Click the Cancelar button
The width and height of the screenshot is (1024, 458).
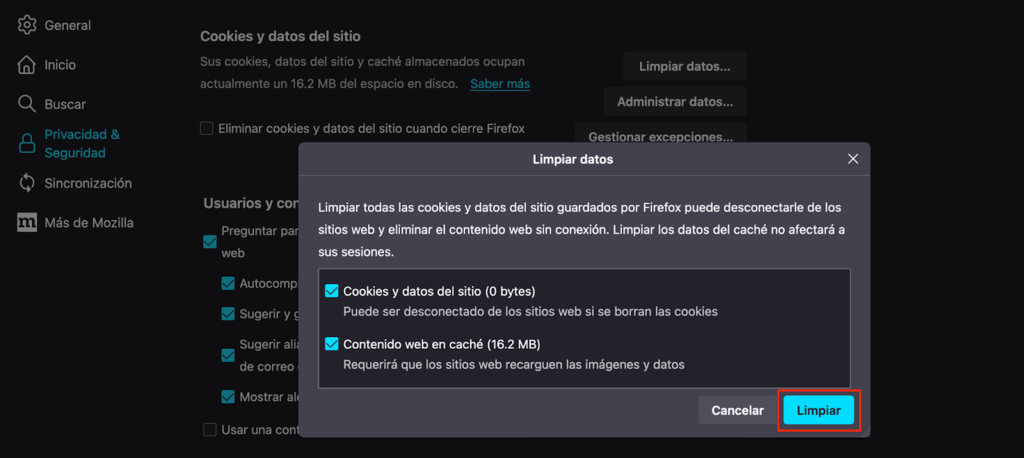click(737, 410)
